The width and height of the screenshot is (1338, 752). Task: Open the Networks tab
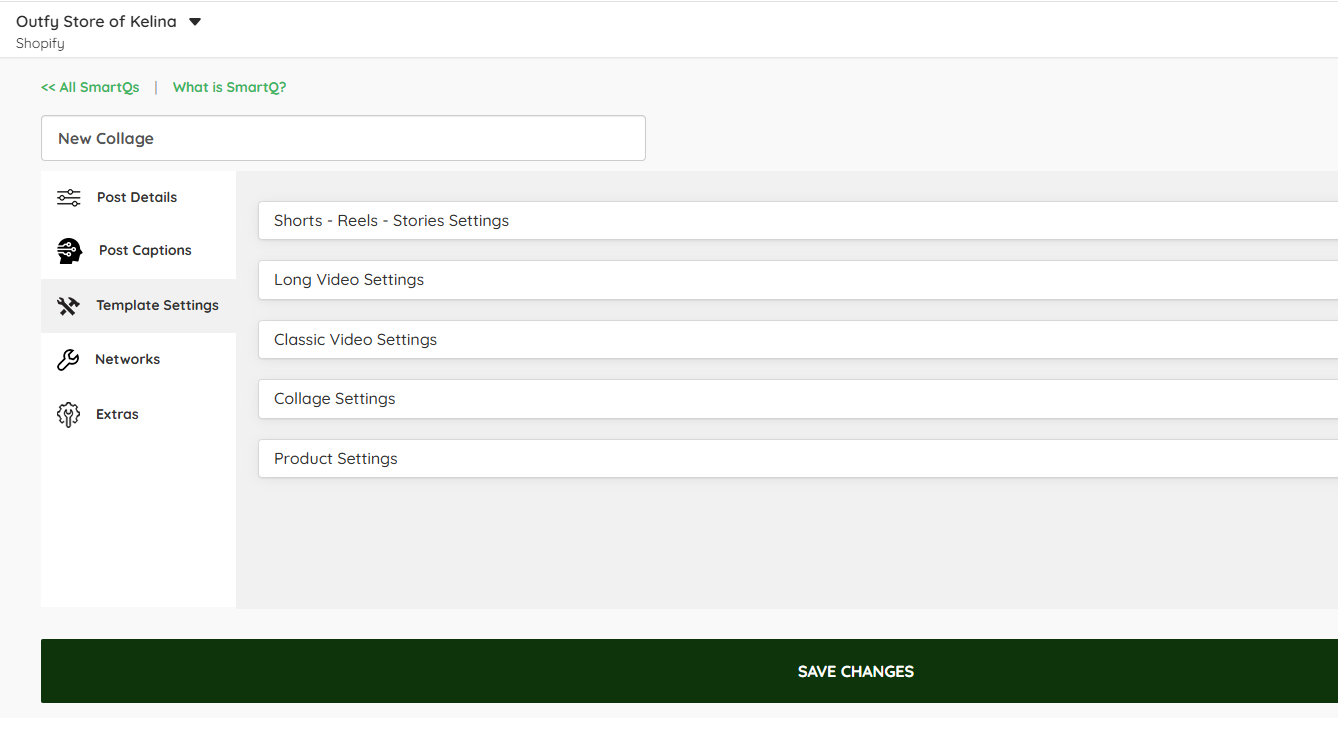coord(138,360)
